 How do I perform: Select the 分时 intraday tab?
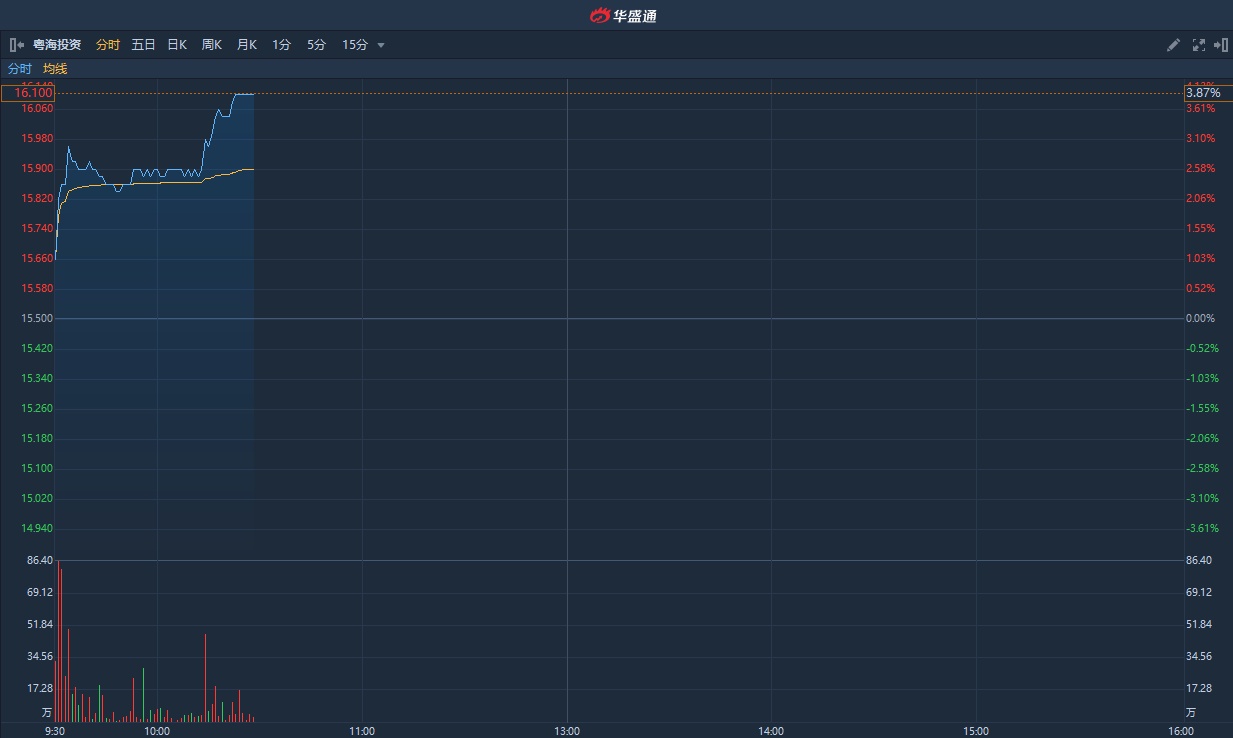pos(107,45)
